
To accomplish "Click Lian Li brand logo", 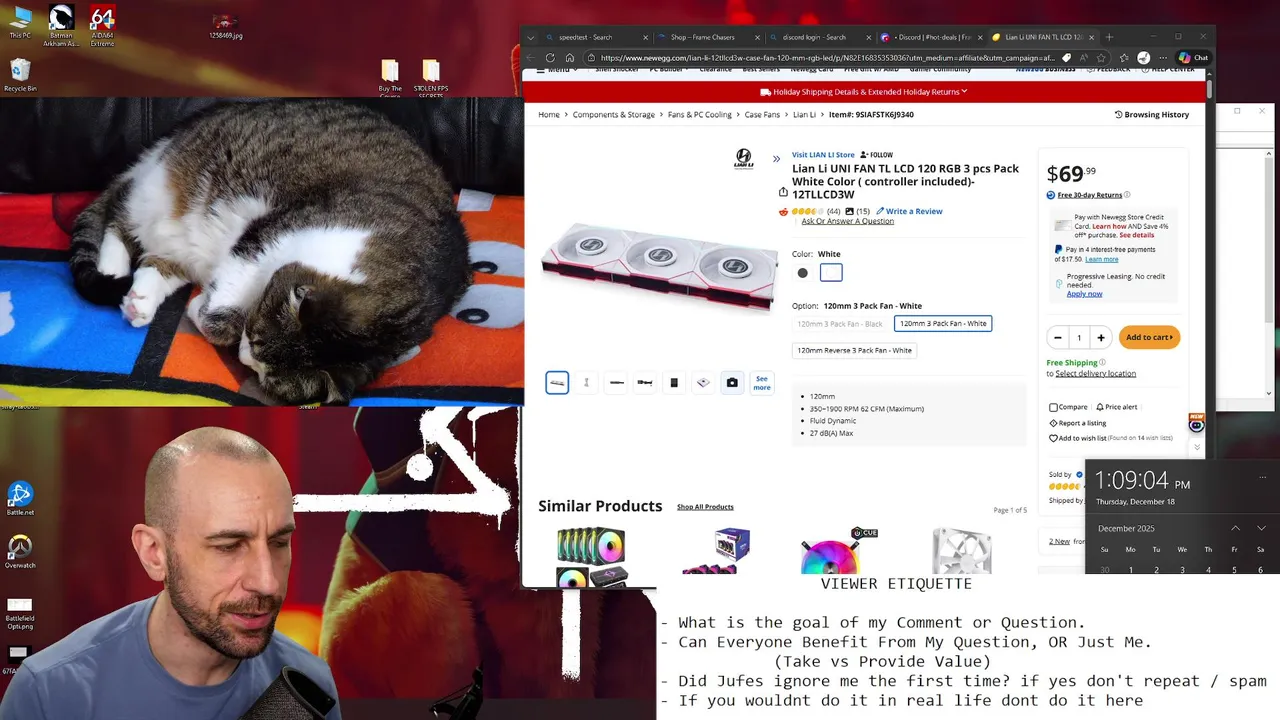I will point(744,158).
